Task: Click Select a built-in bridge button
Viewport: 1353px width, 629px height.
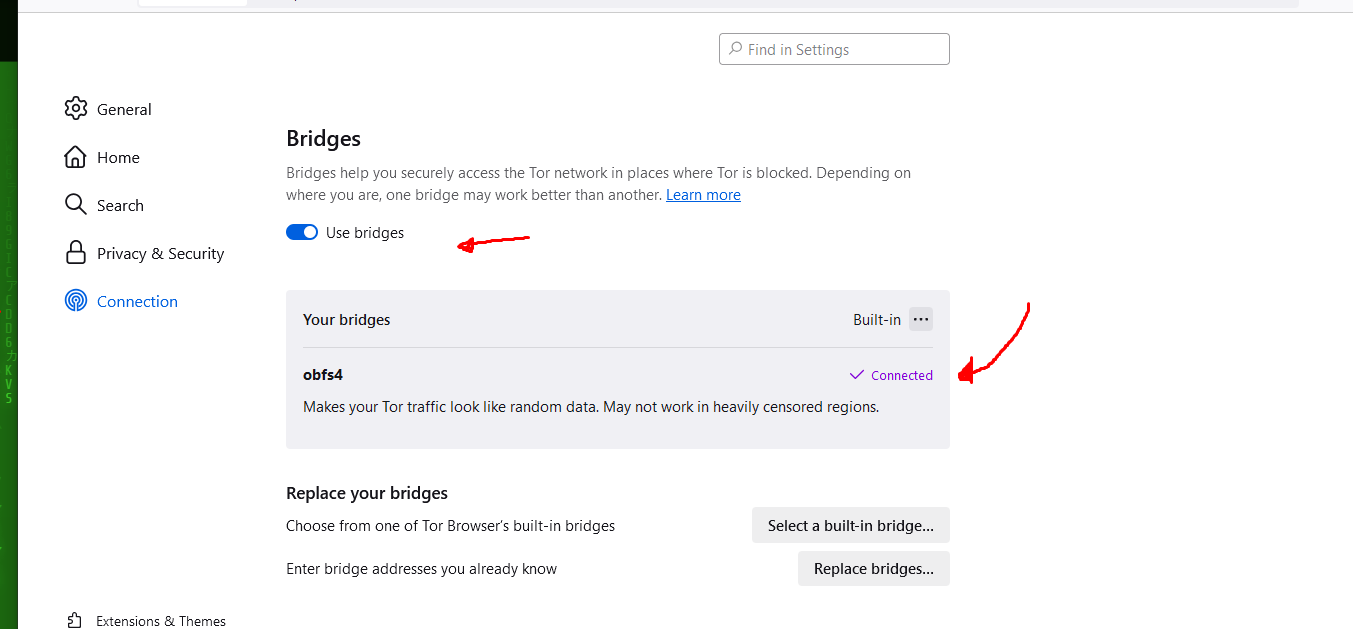Action: coord(851,525)
